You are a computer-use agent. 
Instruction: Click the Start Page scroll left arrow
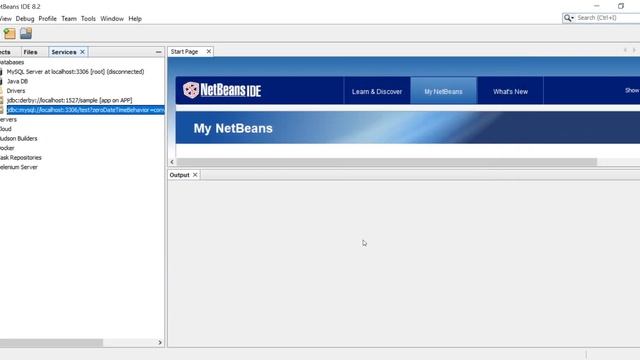[x=172, y=162]
